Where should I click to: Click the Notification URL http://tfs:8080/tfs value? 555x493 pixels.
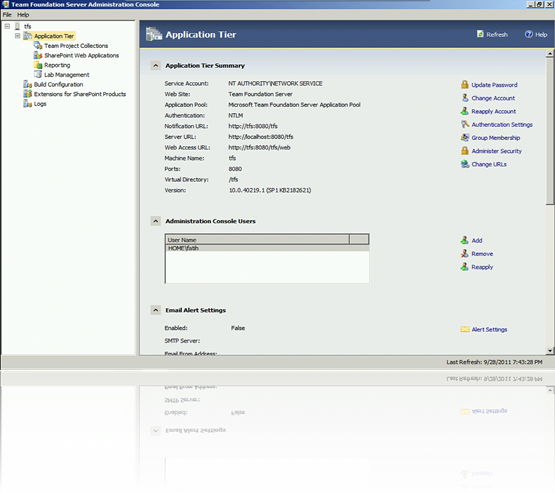(253, 126)
